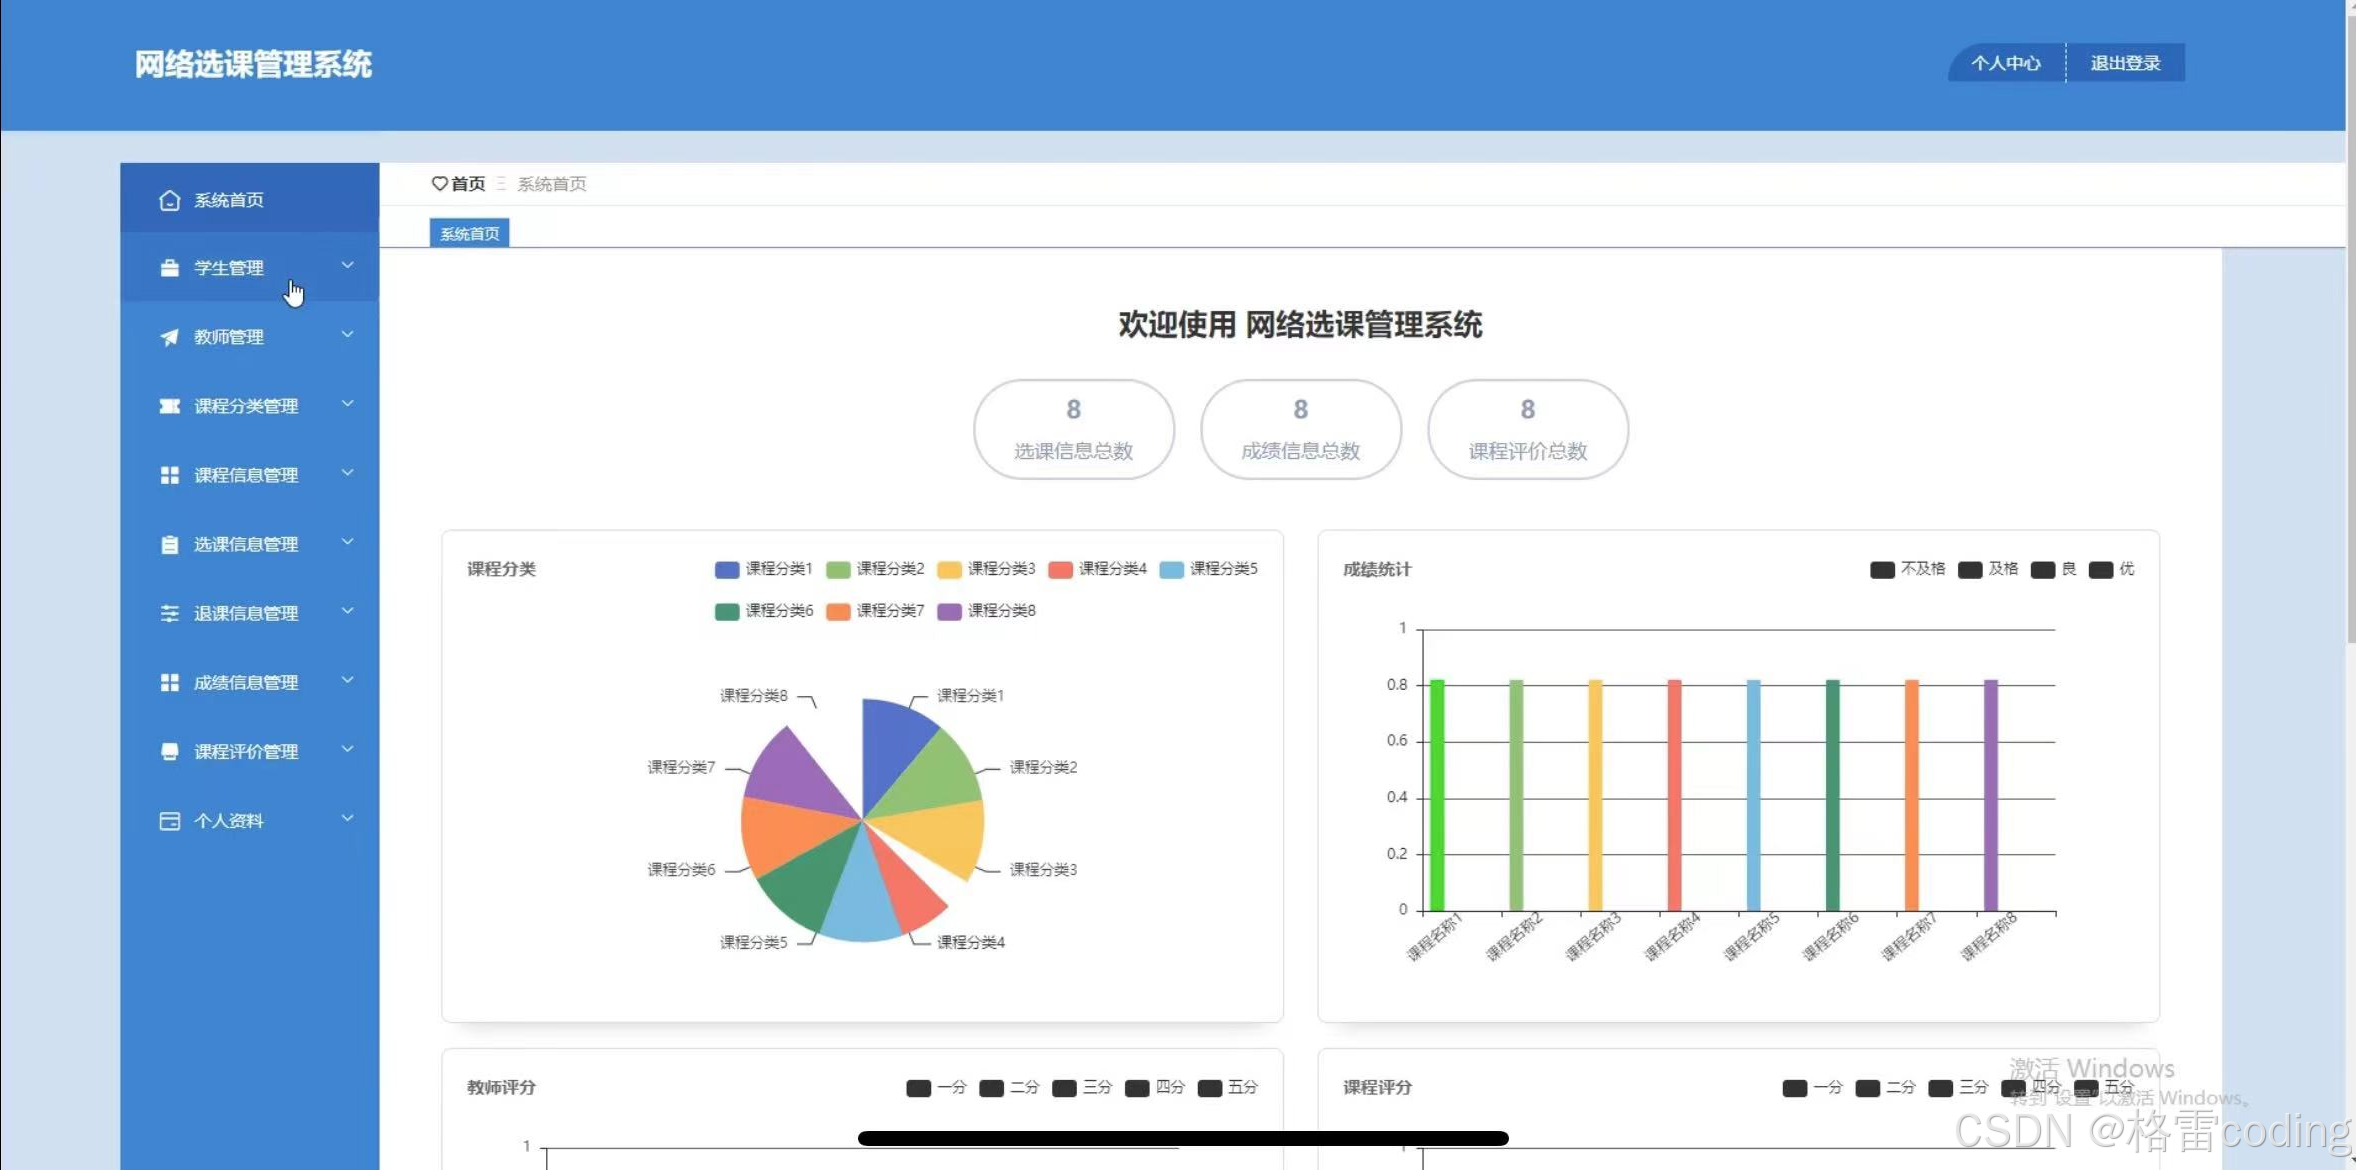Viewport: 2356px width, 1170px height.
Task: Click the grid icon for 课程信息管理
Action: (169, 475)
